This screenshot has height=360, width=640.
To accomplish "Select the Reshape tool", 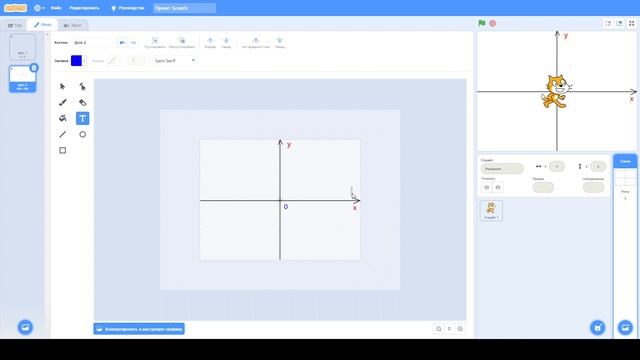I will point(82,87).
